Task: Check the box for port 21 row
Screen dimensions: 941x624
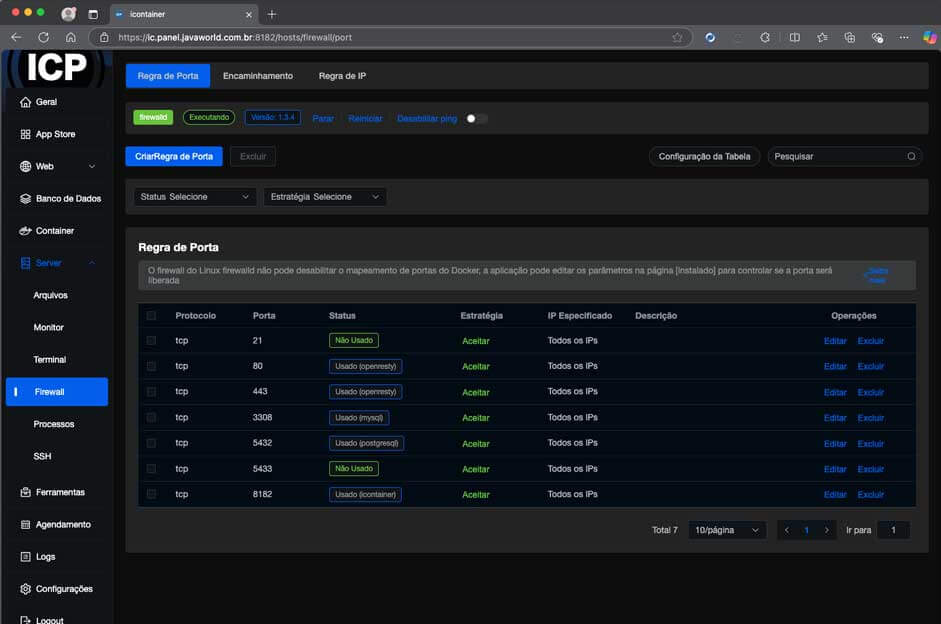Action: [152, 341]
